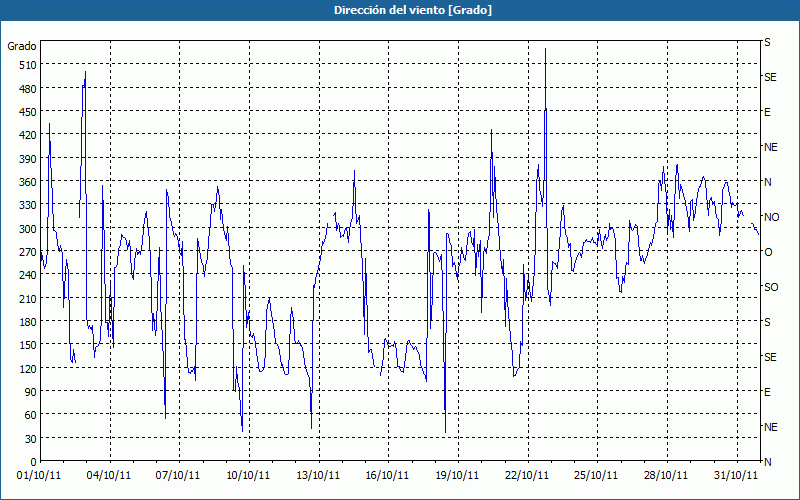The height and width of the screenshot is (500, 800).
Task: Click the date label 04/10/11
Action: tap(109, 476)
